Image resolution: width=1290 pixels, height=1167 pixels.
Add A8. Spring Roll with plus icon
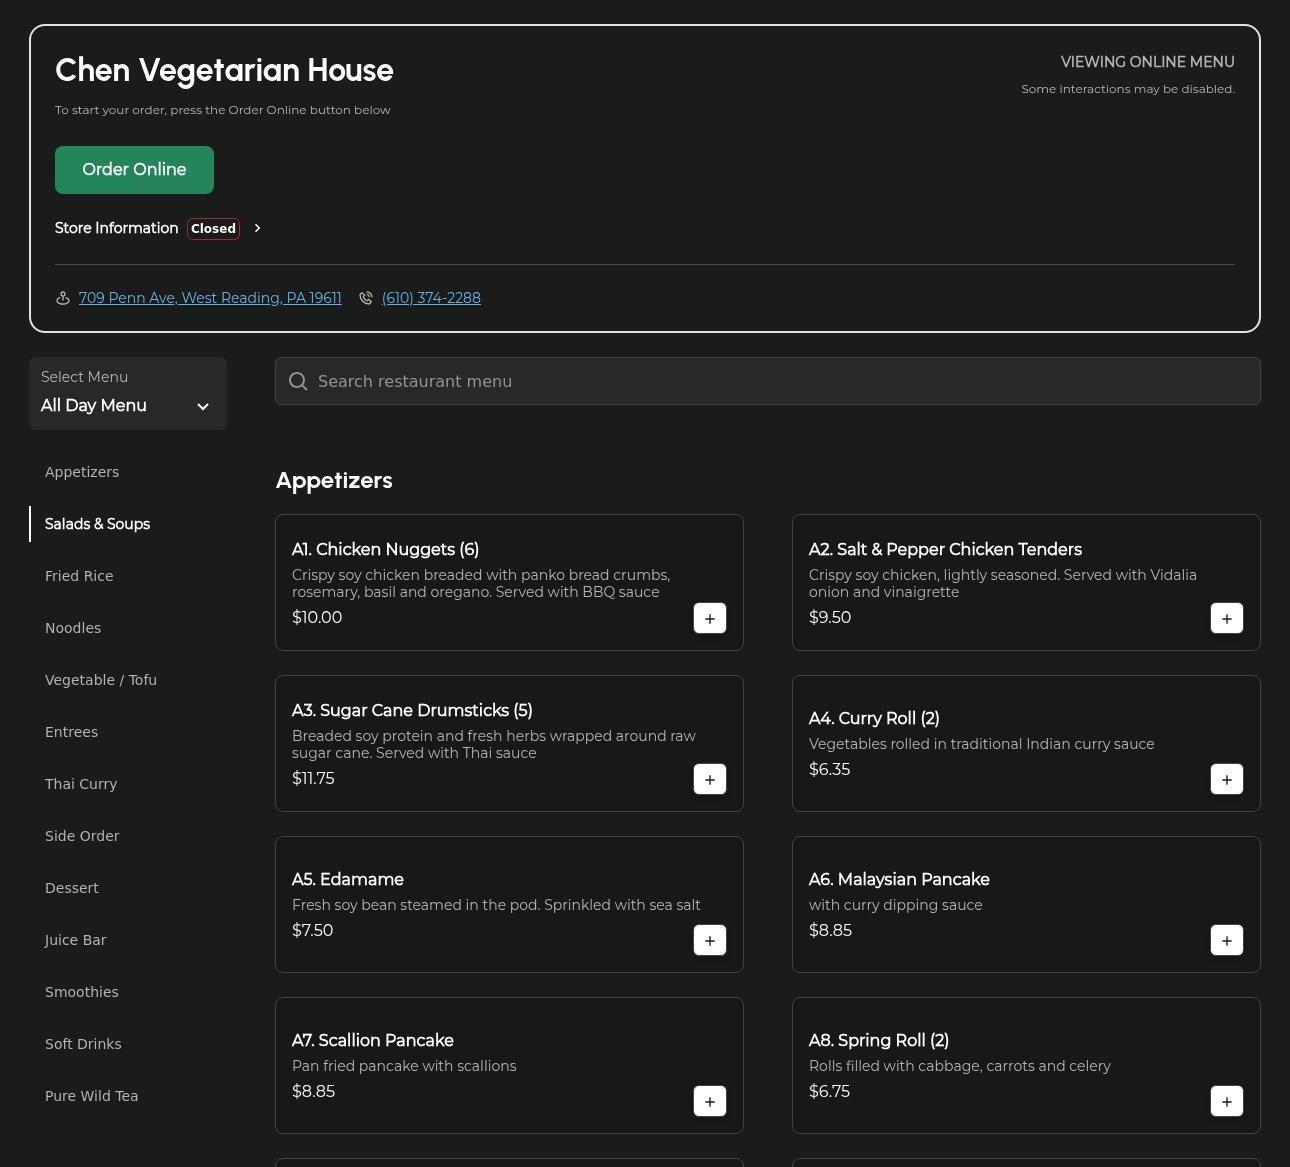pyautogui.click(x=1226, y=1101)
